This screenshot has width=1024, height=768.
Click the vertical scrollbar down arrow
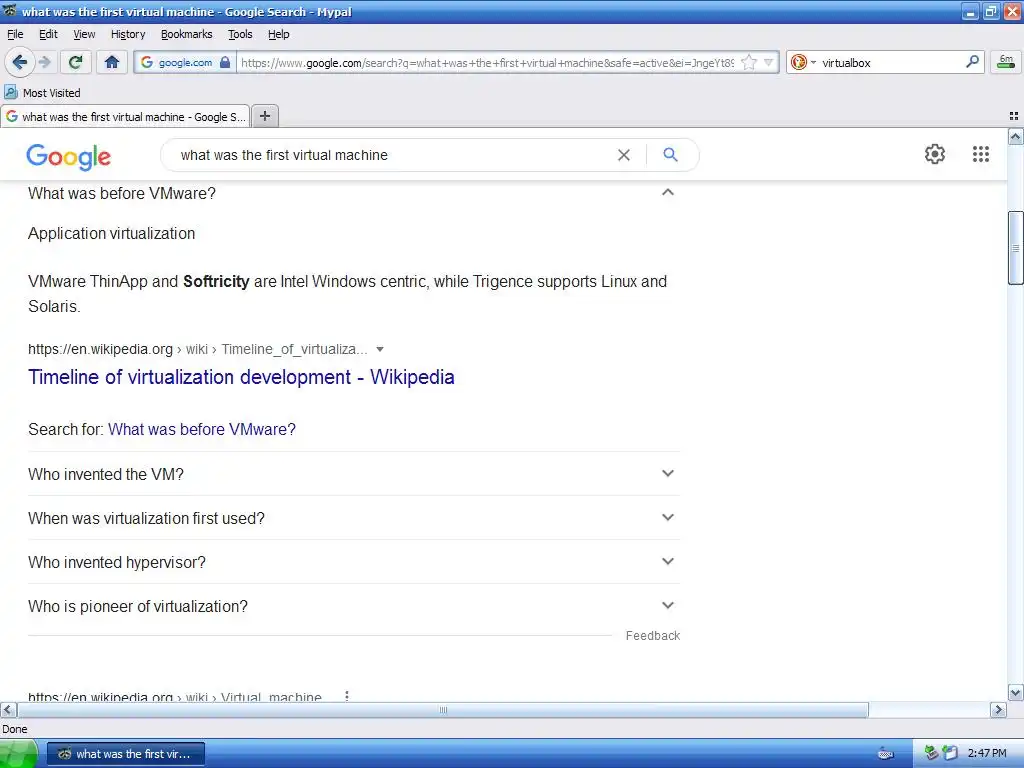[x=1015, y=692]
